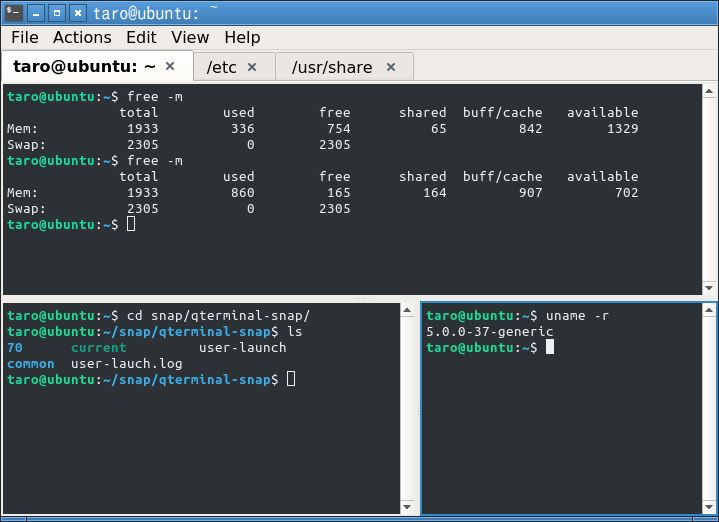Click the bottom-left pane scroll down arrow
The image size is (719, 522).
click(407, 507)
